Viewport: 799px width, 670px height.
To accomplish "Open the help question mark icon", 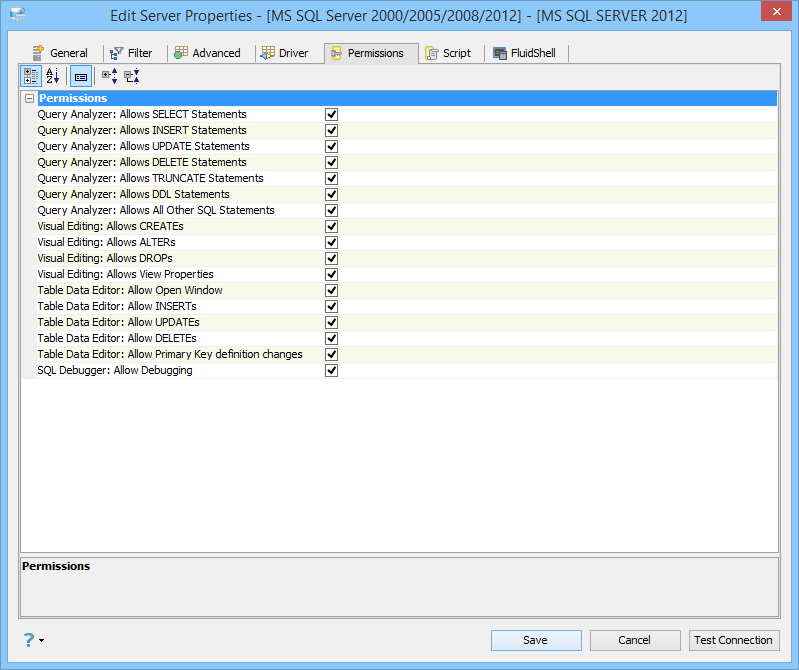I will pos(29,640).
